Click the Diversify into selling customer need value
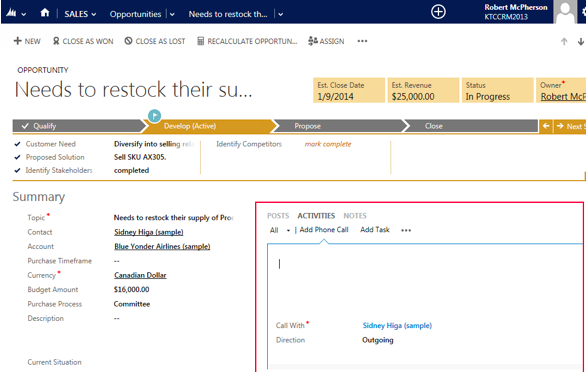The height and width of the screenshot is (377, 588). click(x=154, y=144)
